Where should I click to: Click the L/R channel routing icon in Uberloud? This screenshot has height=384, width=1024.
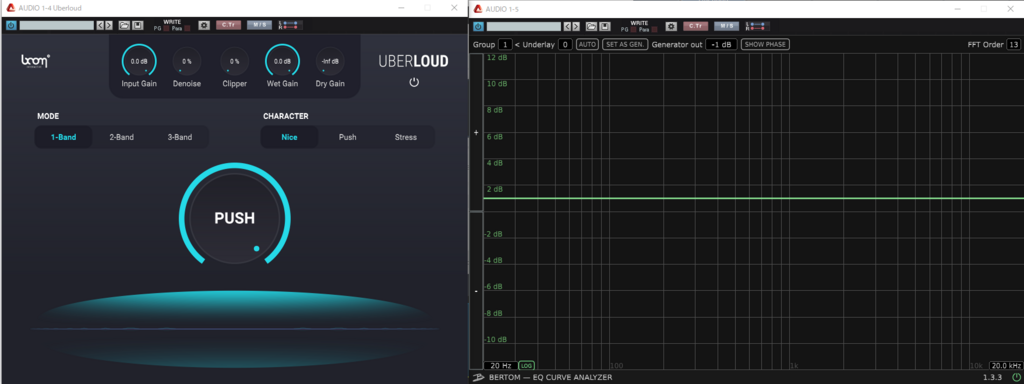[x=290, y=25]
